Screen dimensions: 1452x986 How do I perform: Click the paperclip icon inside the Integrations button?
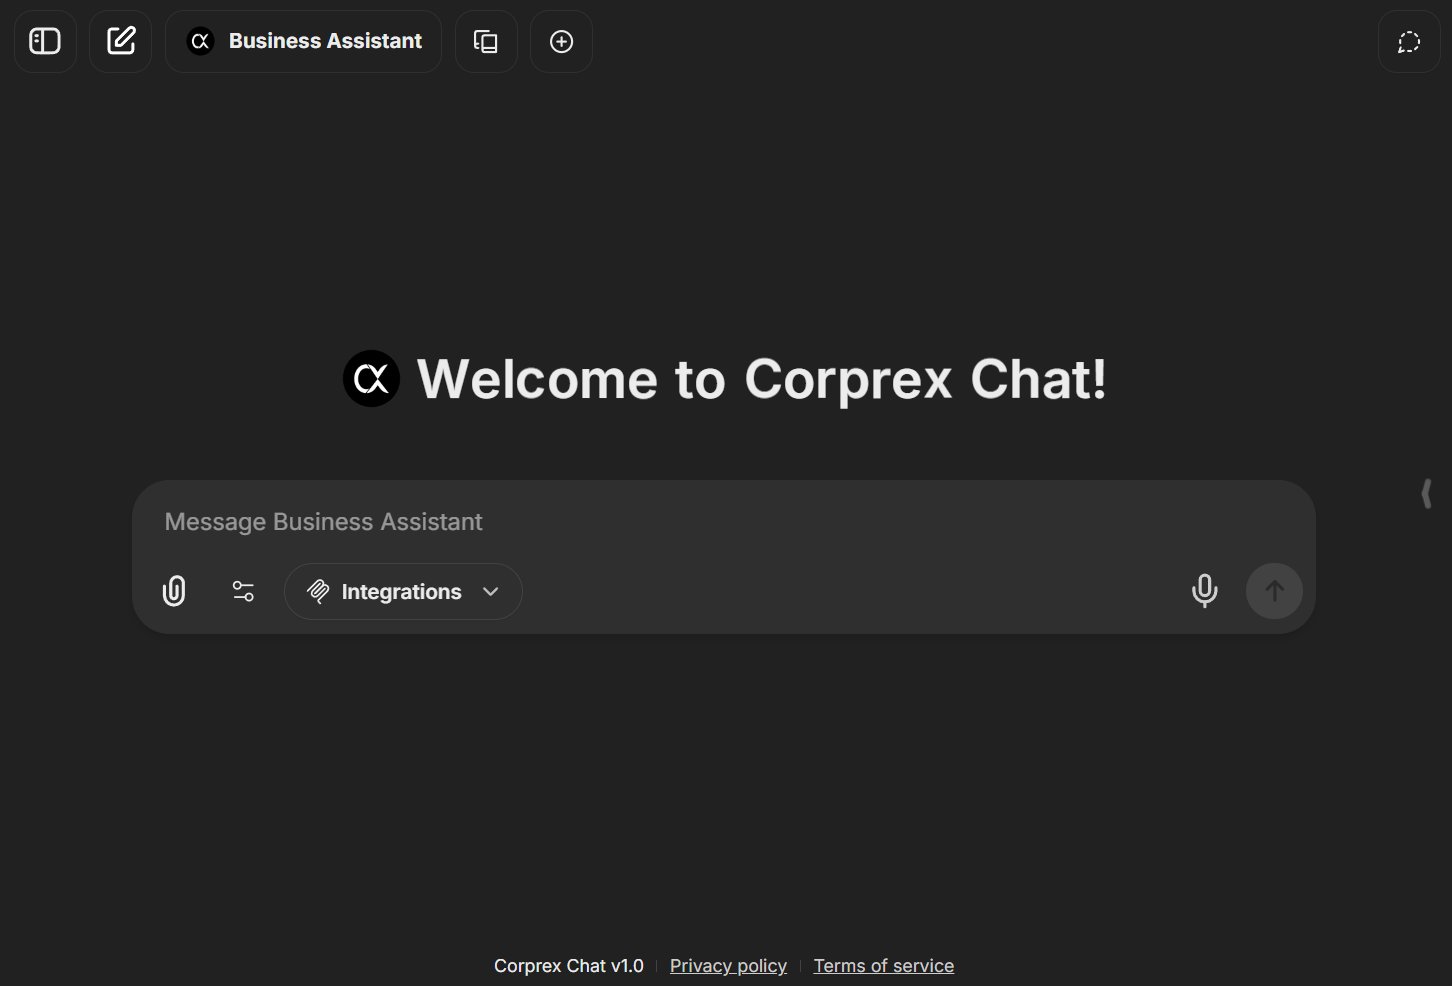pos(318,591)
